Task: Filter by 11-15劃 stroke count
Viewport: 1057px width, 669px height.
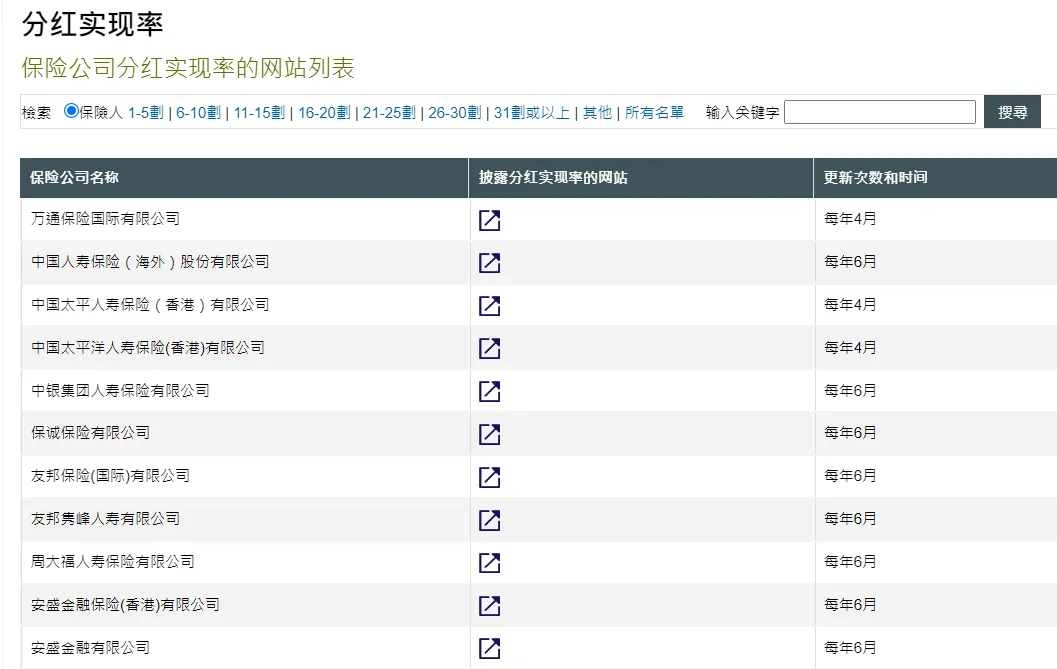Action: pos(260,113)
